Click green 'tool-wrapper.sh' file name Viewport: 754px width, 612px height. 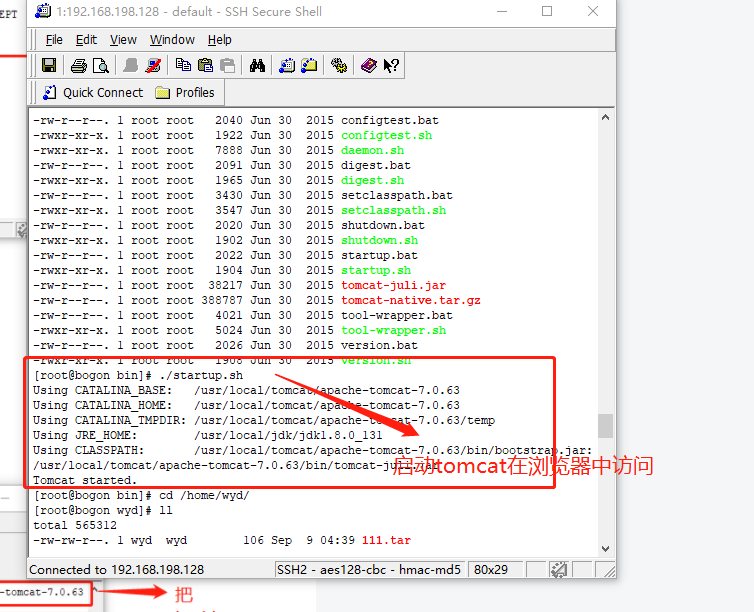393,330
